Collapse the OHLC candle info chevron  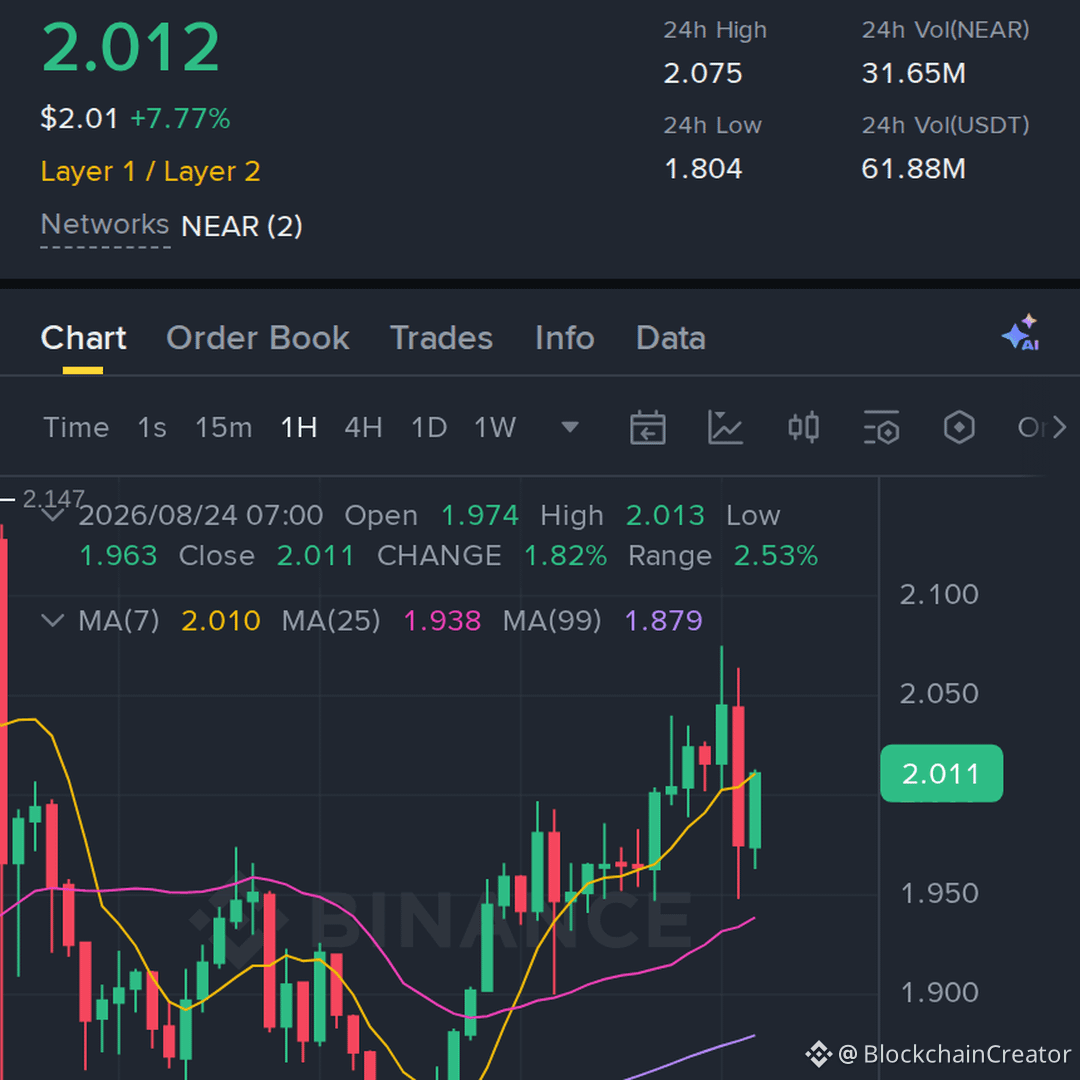coord(53,515)
